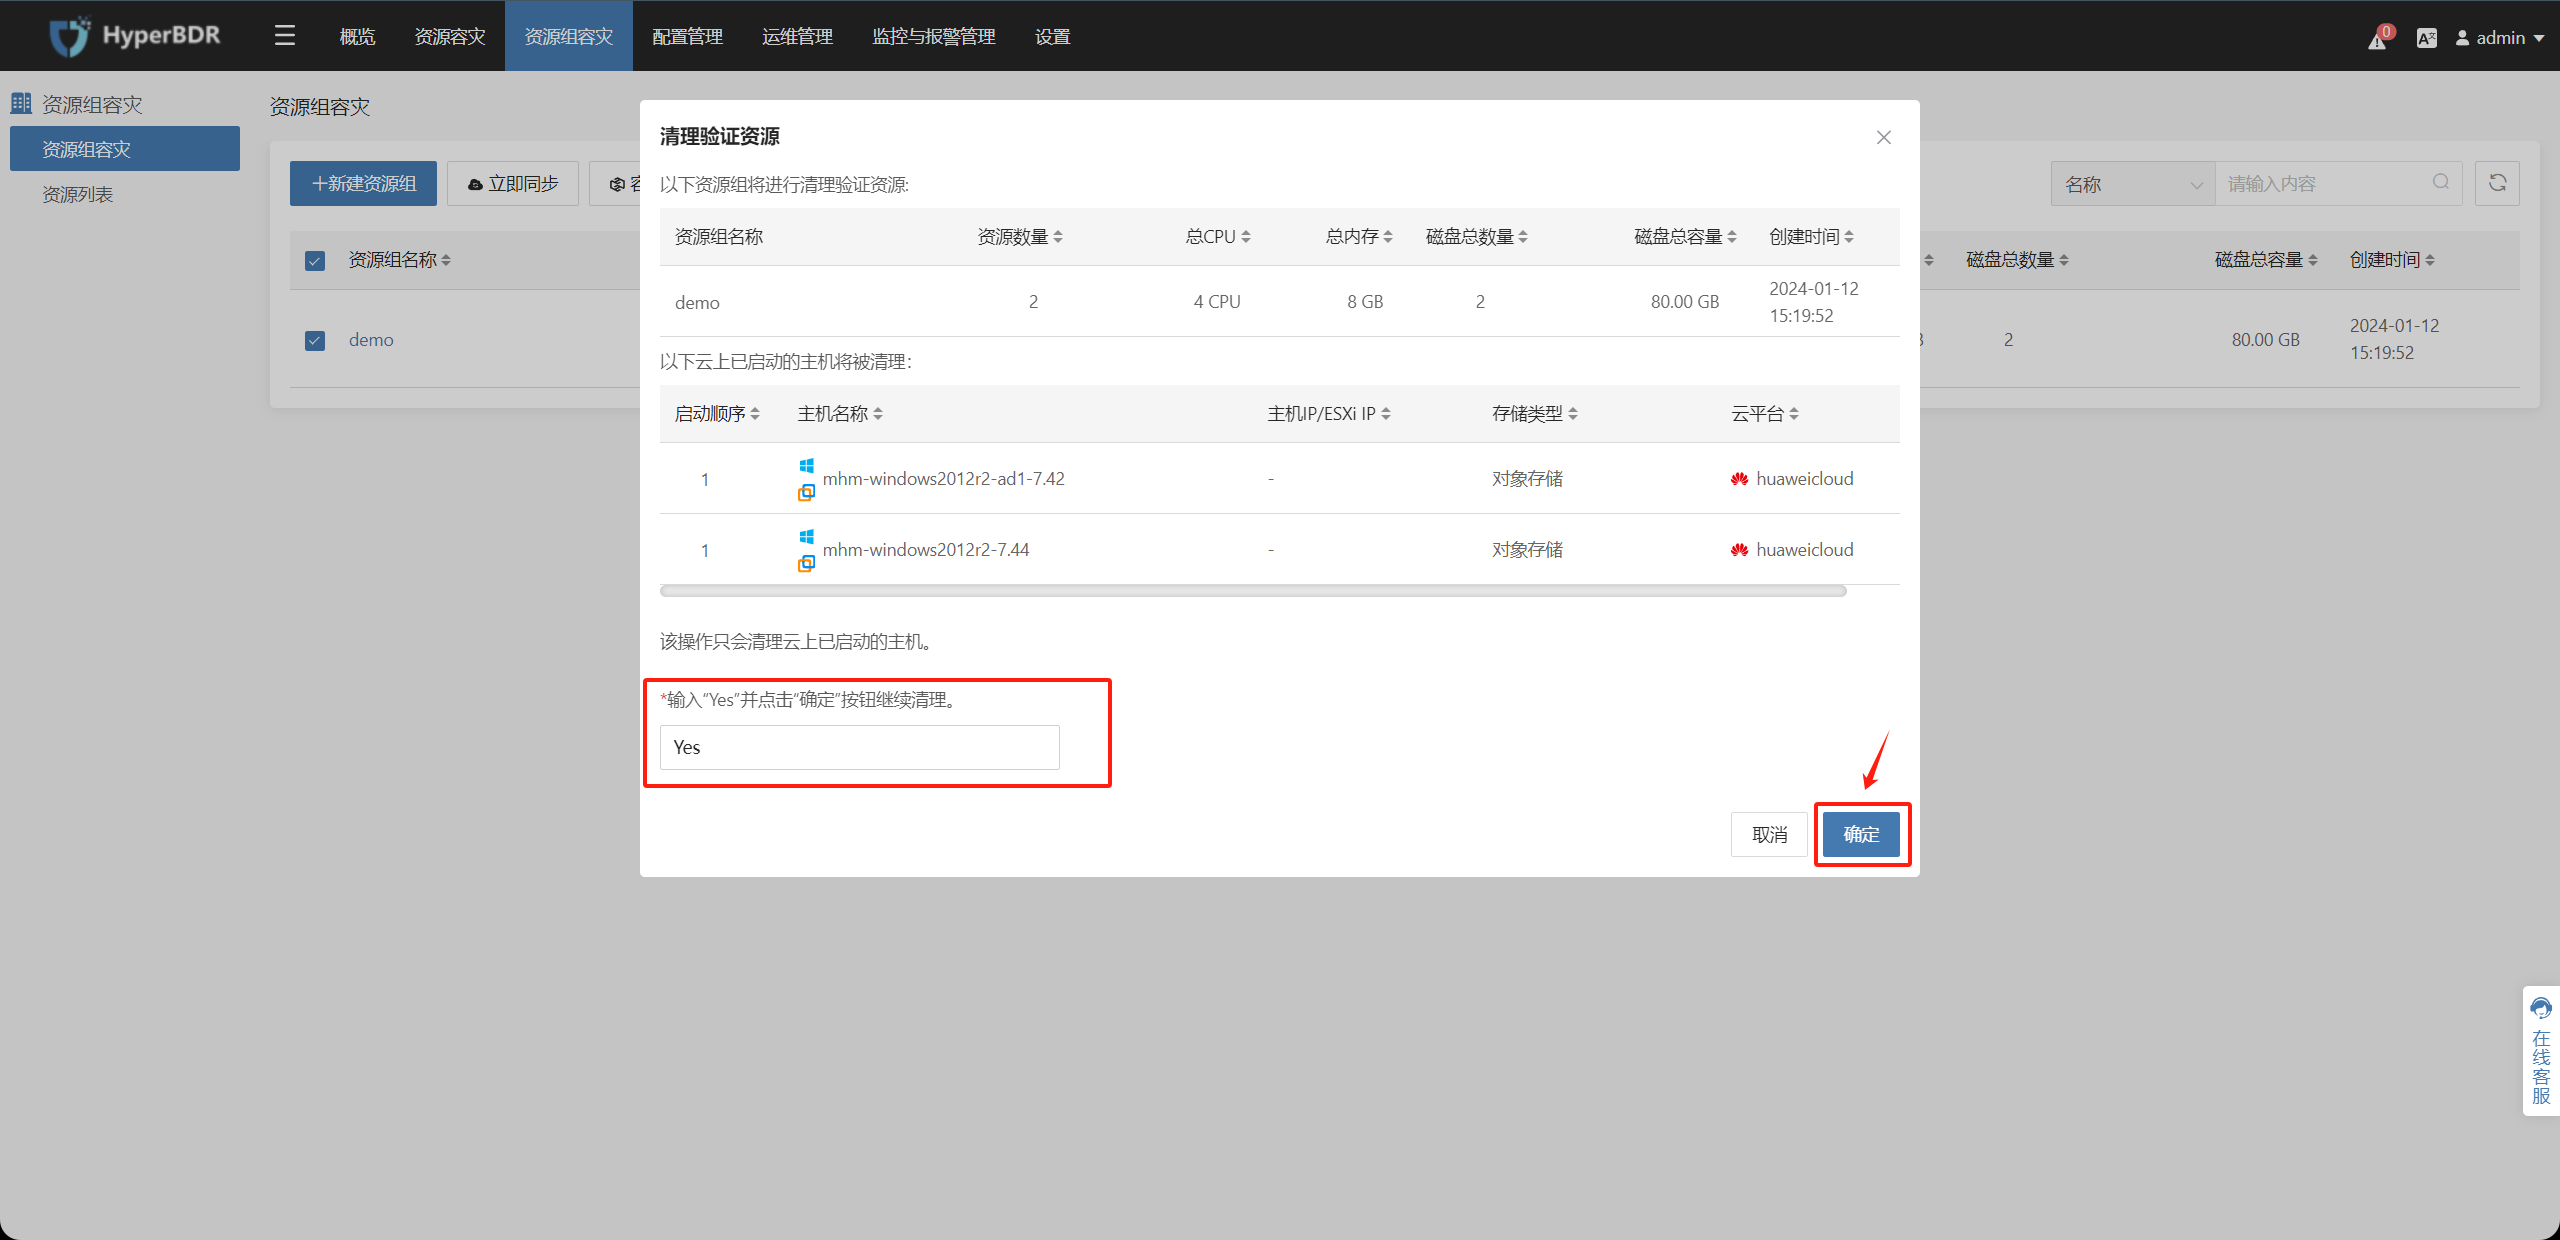Screen dimensions: 2560x1240
Task: Open the 配置管理 menu
Action: [688, 36]
